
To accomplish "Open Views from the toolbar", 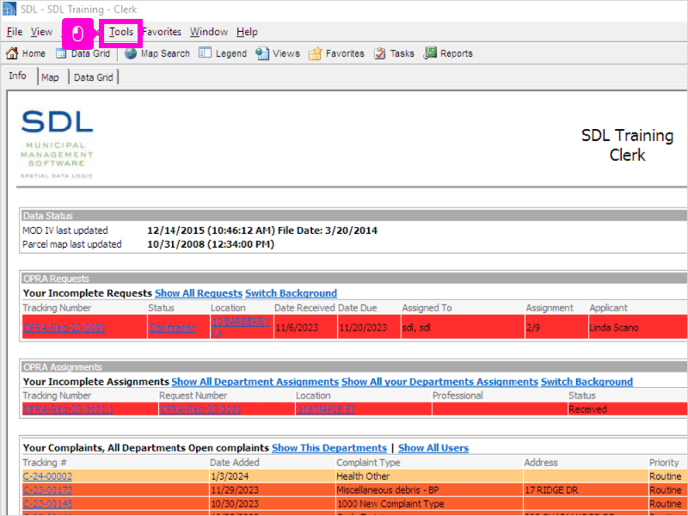I will pyautogui.click(x=278, y=54).
